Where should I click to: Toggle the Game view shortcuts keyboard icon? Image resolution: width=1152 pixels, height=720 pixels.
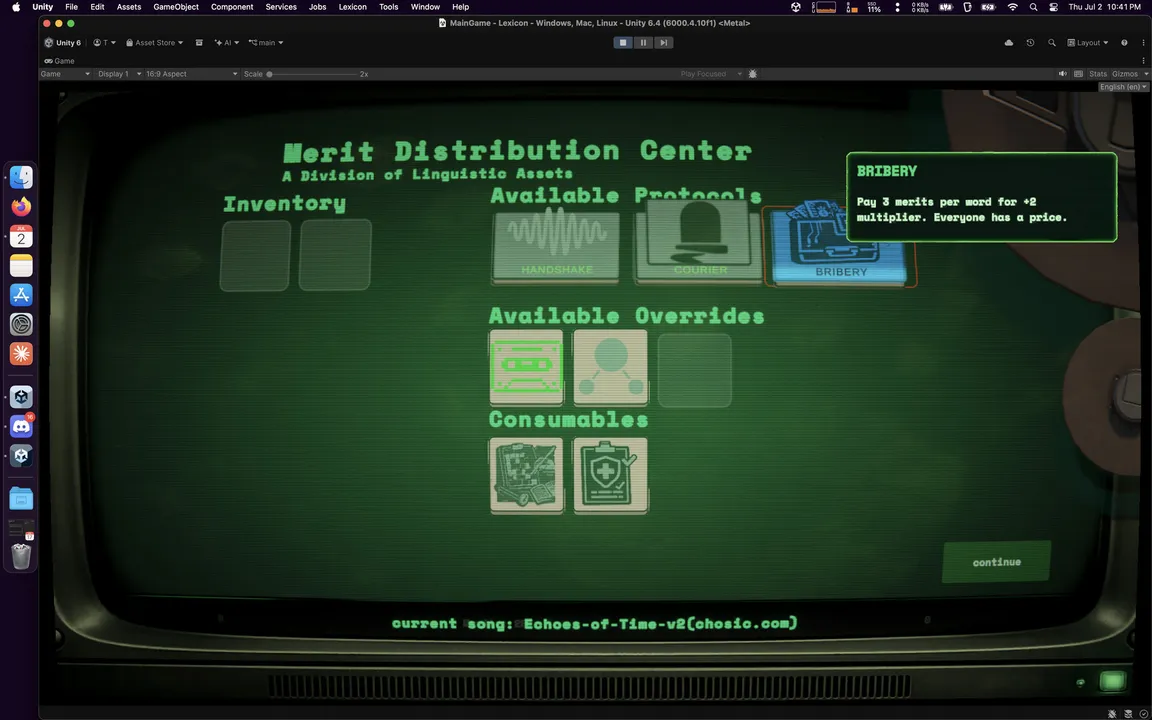click(1078, 73)
